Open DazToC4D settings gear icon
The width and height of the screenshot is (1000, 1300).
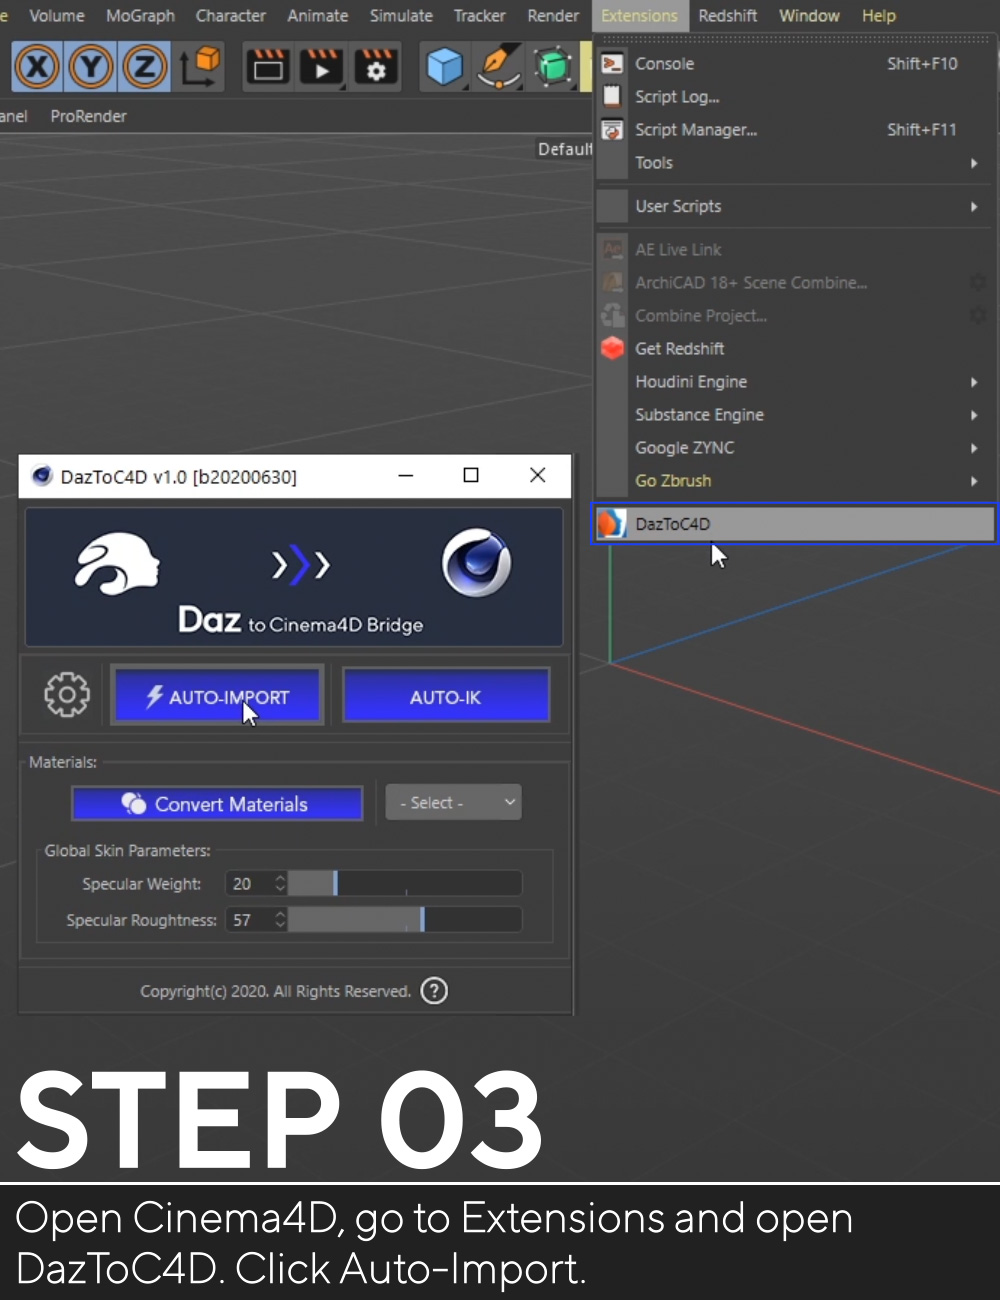67,694
